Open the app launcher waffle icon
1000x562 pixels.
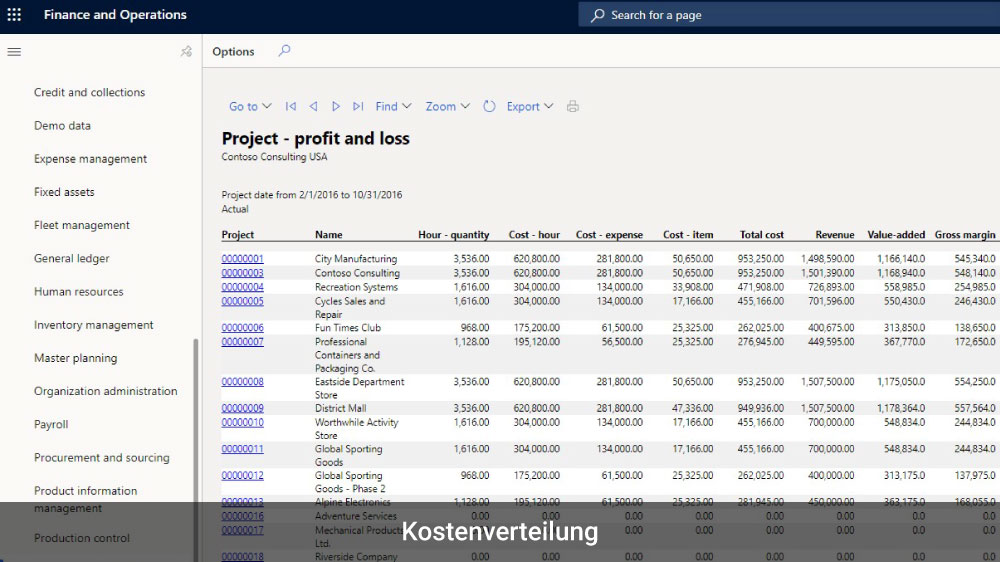[x=14, y=15]
